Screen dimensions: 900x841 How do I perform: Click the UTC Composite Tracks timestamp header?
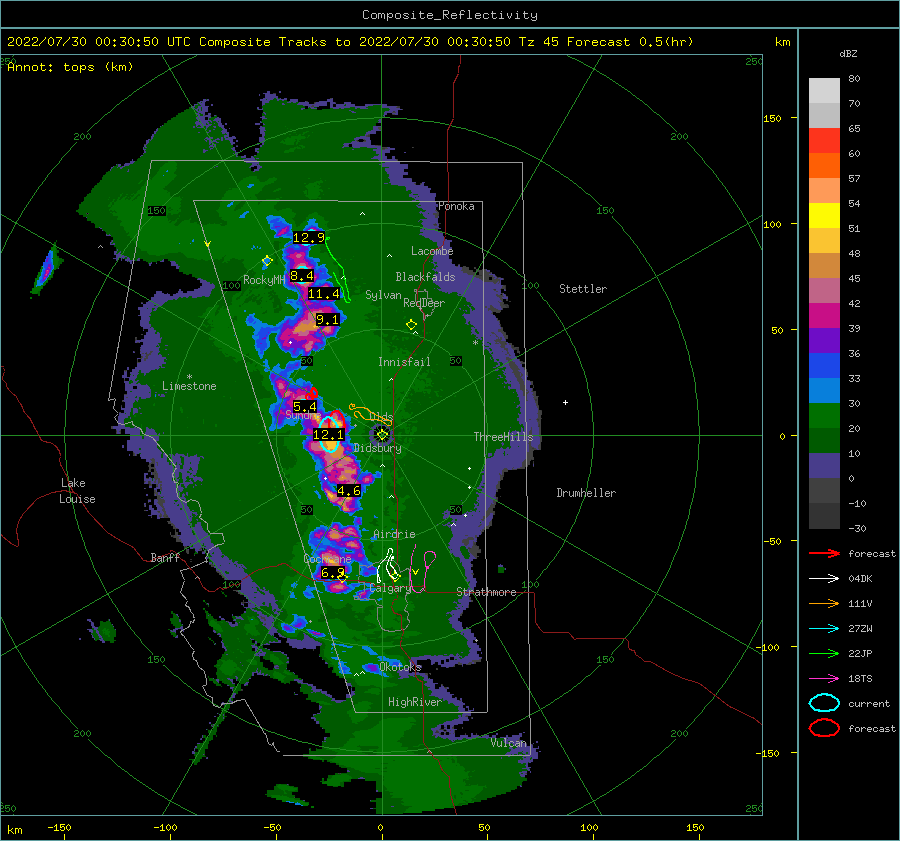350,42
